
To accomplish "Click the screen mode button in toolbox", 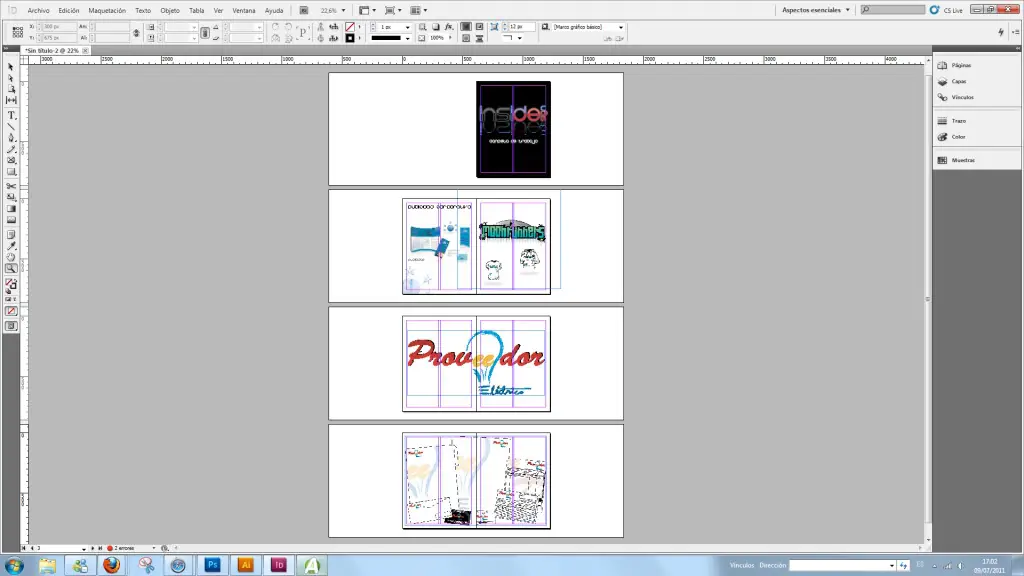I will 11,326.
